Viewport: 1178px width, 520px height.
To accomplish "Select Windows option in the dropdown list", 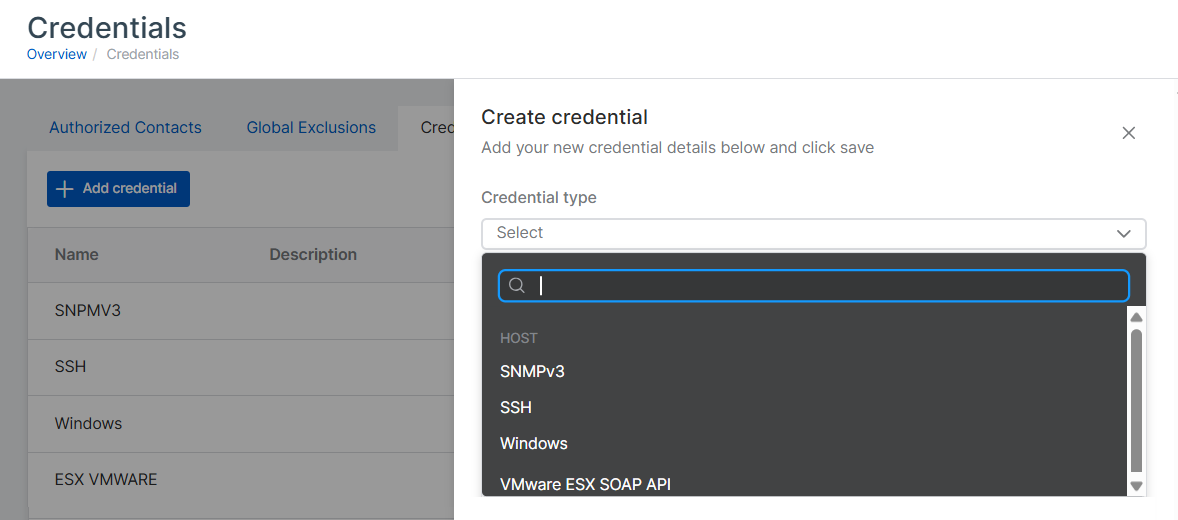I will (534, 443).
